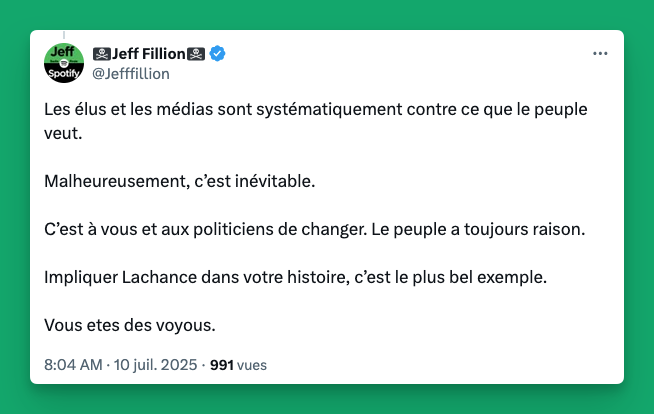The height and width of the screenshot is (414, 654).
Task: Click the line 'Malheureusement, c'est inévitable.'
Action: (180, 181)
